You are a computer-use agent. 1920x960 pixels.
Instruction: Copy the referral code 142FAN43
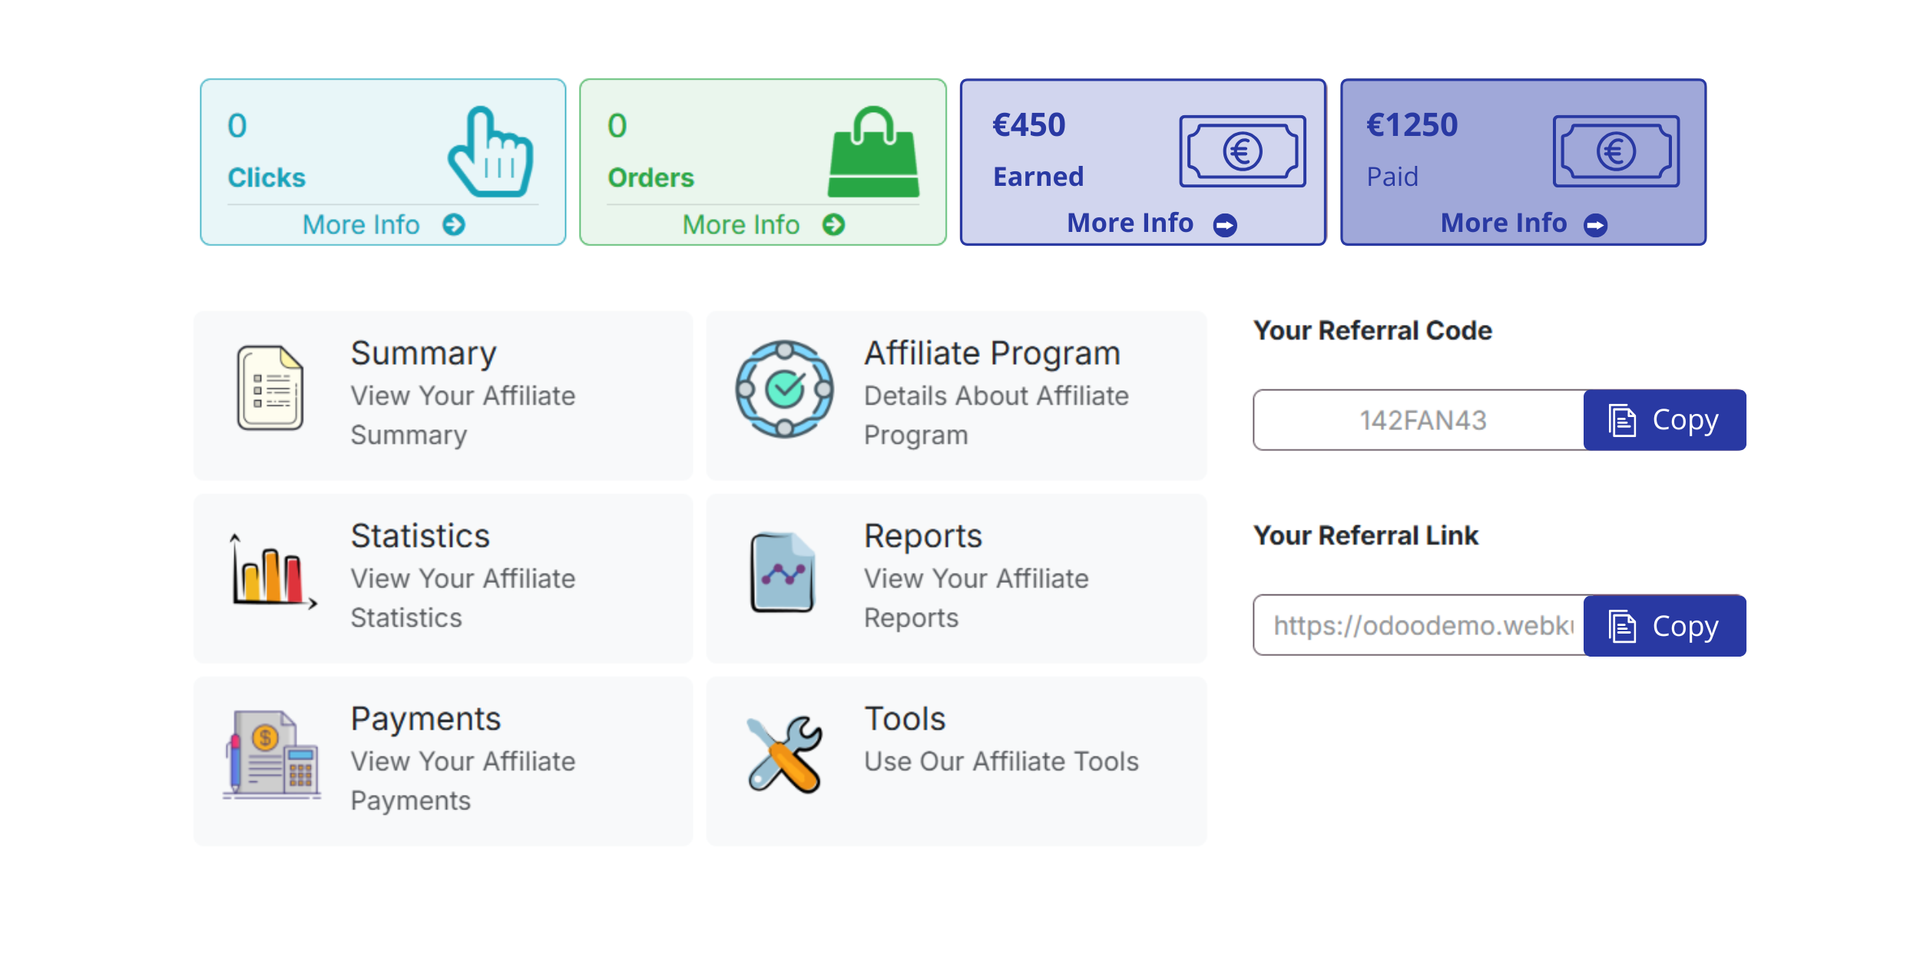pos(1664,420)
